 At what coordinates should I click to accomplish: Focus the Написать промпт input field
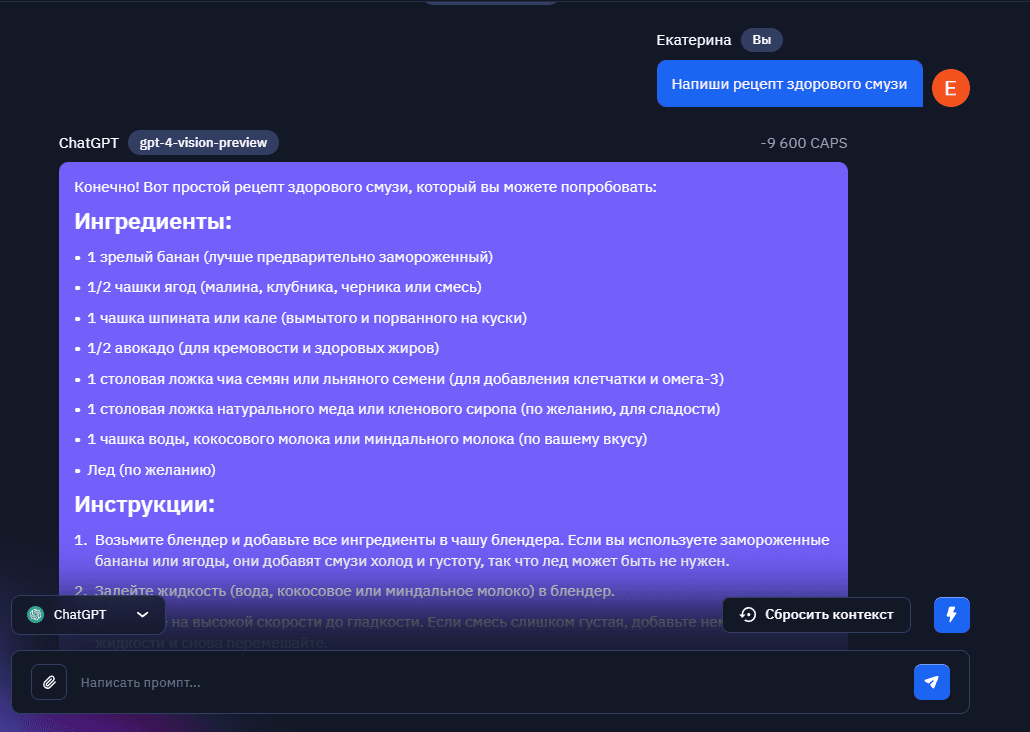[x=490, y=682]
